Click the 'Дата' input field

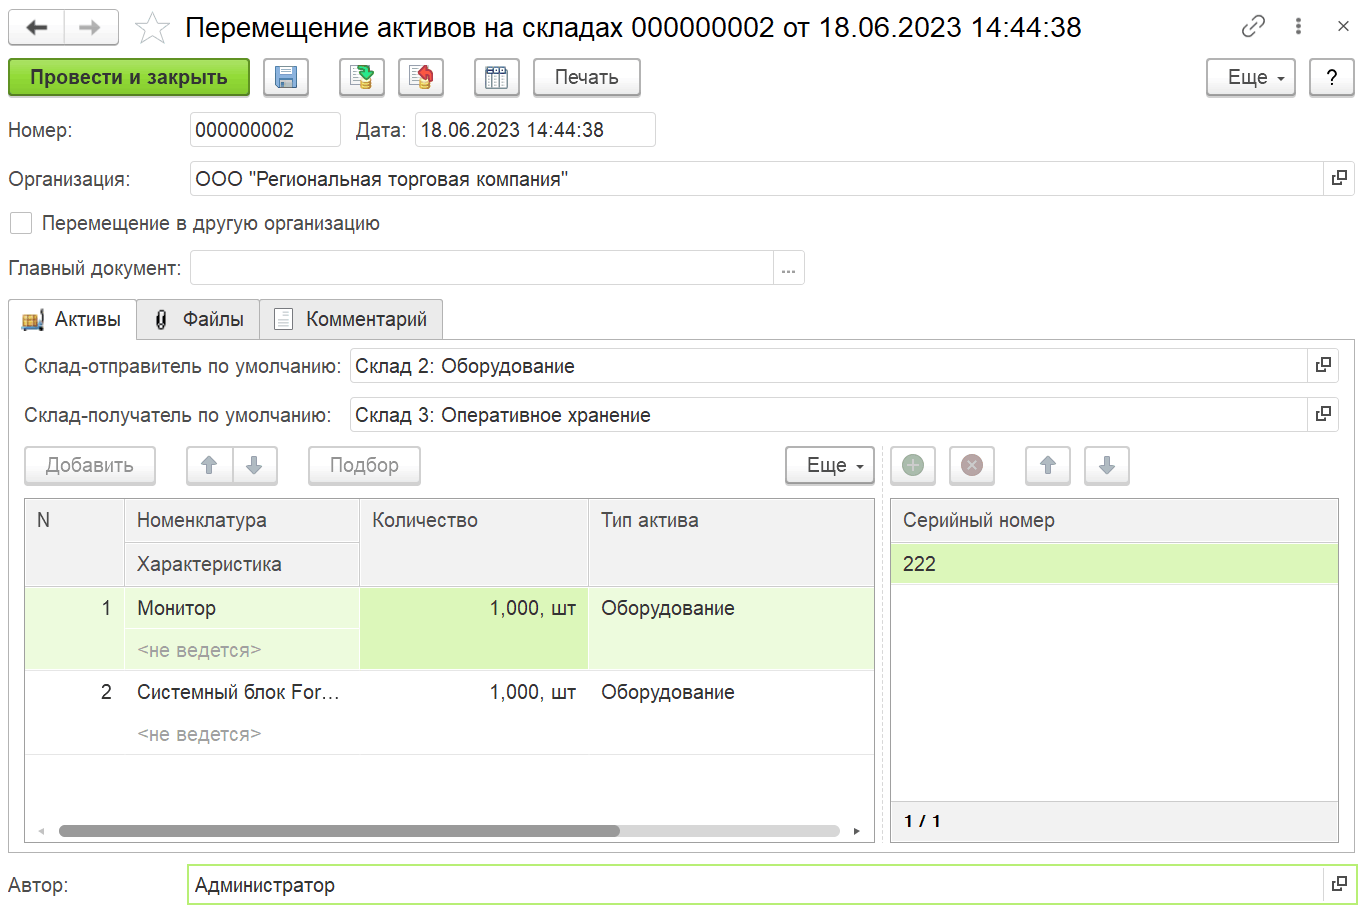(535, 130)
